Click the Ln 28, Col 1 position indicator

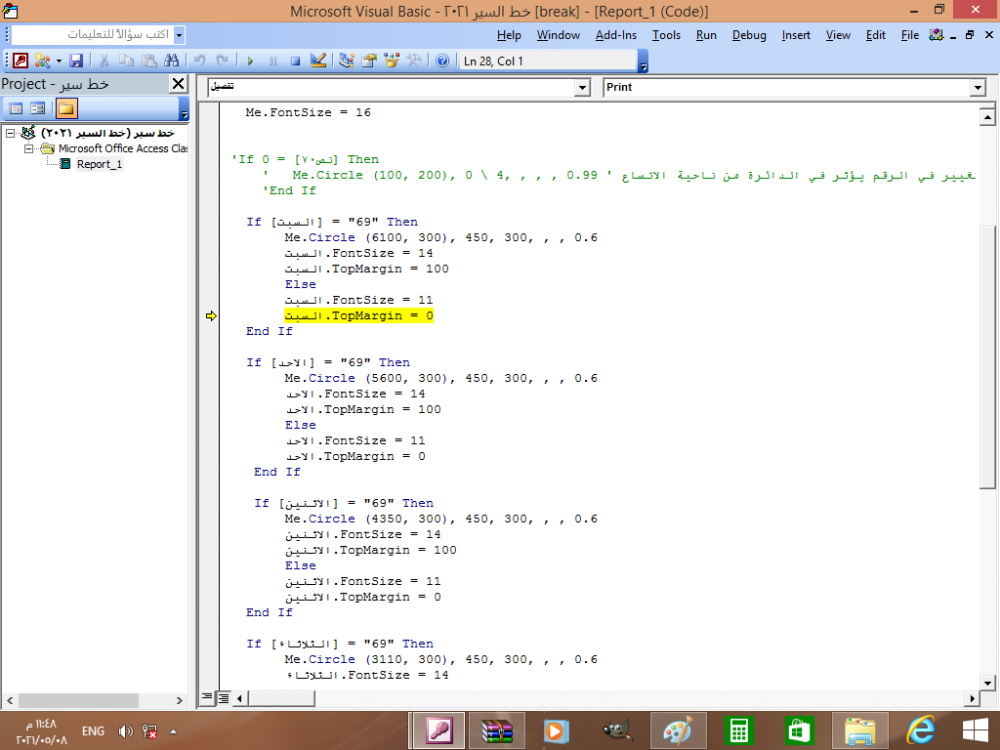(547, 61)
